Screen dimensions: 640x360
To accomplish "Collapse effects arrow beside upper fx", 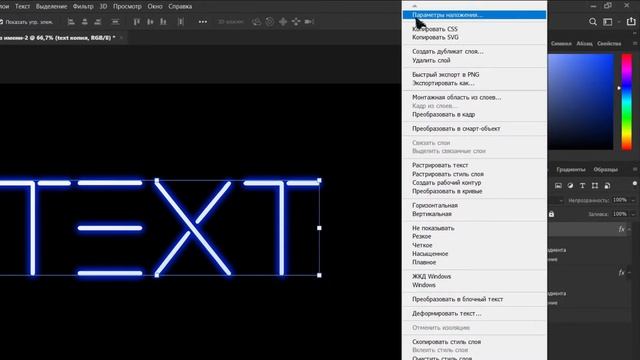I will (x=629, y=229).
